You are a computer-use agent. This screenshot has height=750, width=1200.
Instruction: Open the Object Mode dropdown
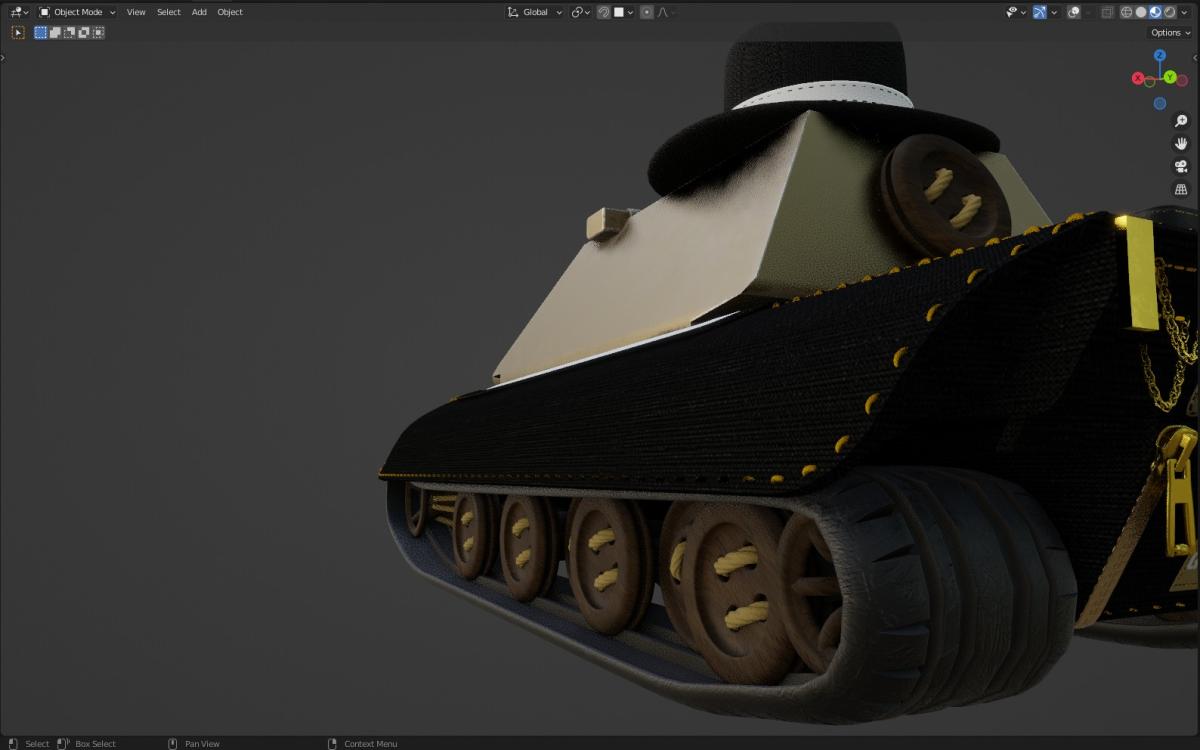[77, 12]
